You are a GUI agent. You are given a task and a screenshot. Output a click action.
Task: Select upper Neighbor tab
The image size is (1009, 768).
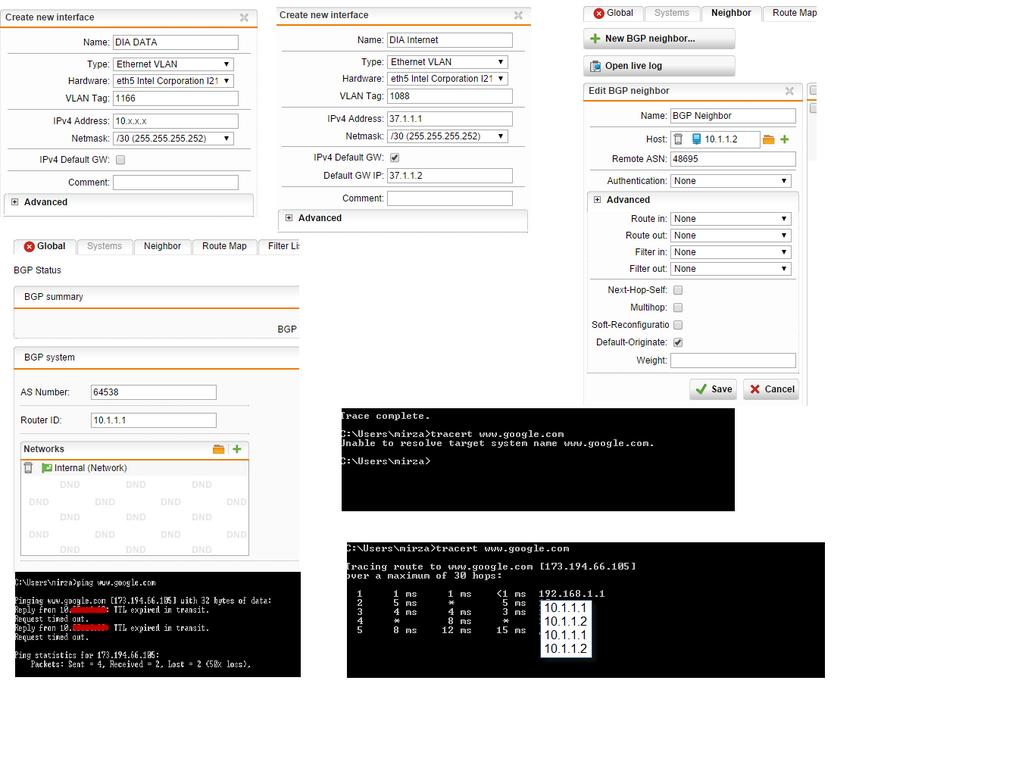click(731, 13)
